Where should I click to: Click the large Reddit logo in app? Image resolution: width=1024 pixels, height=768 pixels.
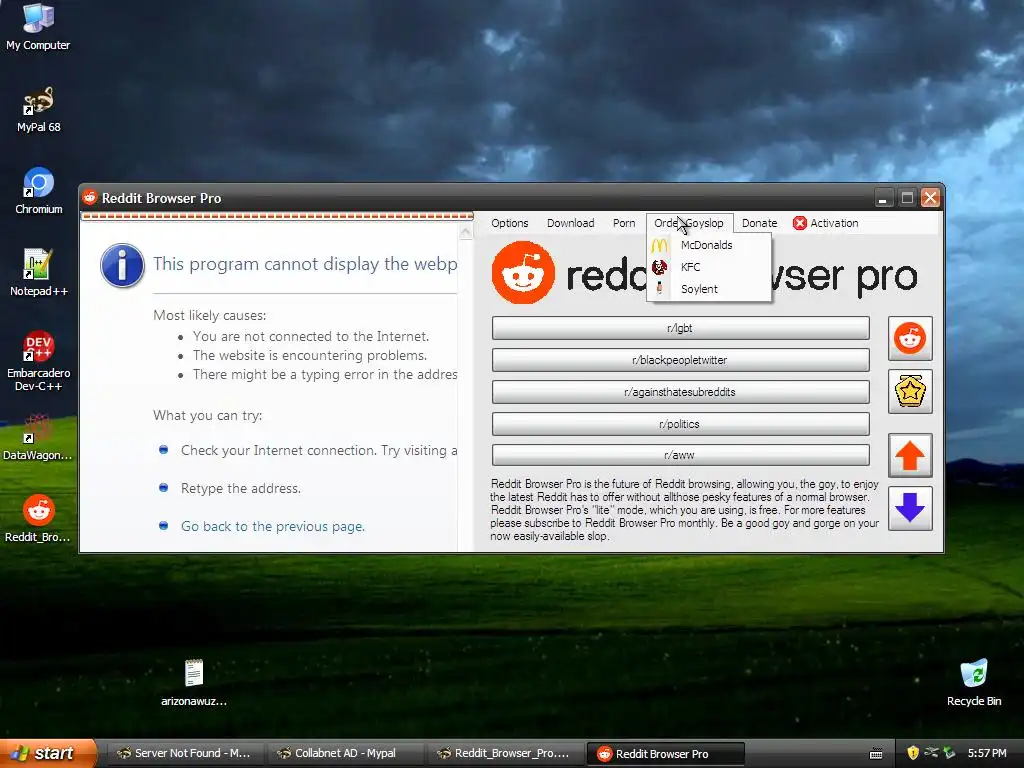coord(523,272)
